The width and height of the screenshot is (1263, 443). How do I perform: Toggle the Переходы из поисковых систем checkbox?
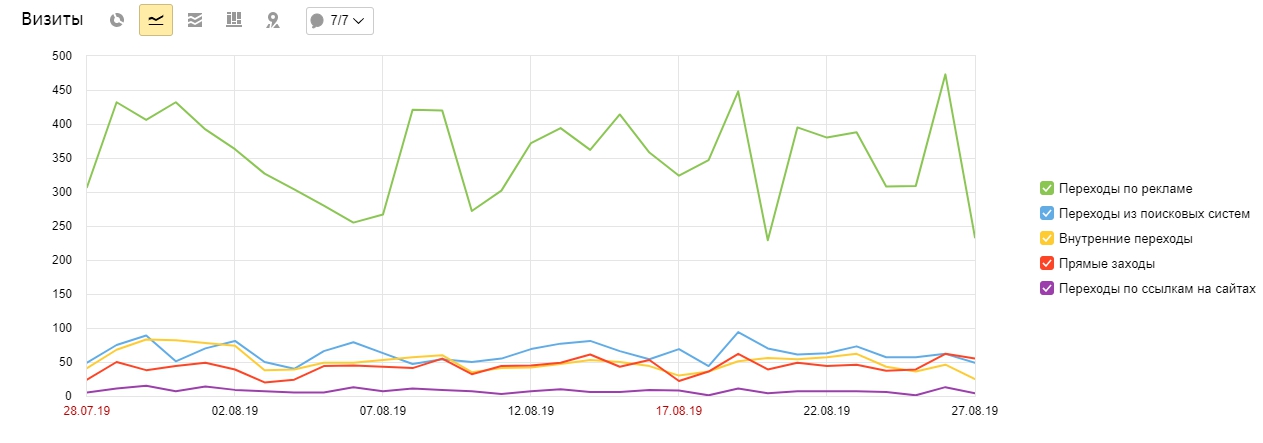click(1047, 213)
